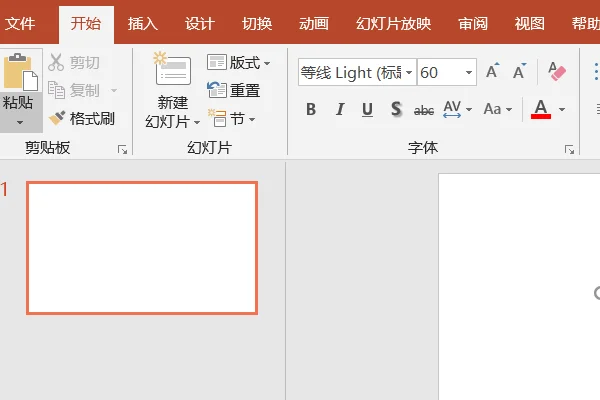The height and width of the screenshot is (400, 600).
Task: Open the 文件 (File) tab
Action: [x=20, y=24]
